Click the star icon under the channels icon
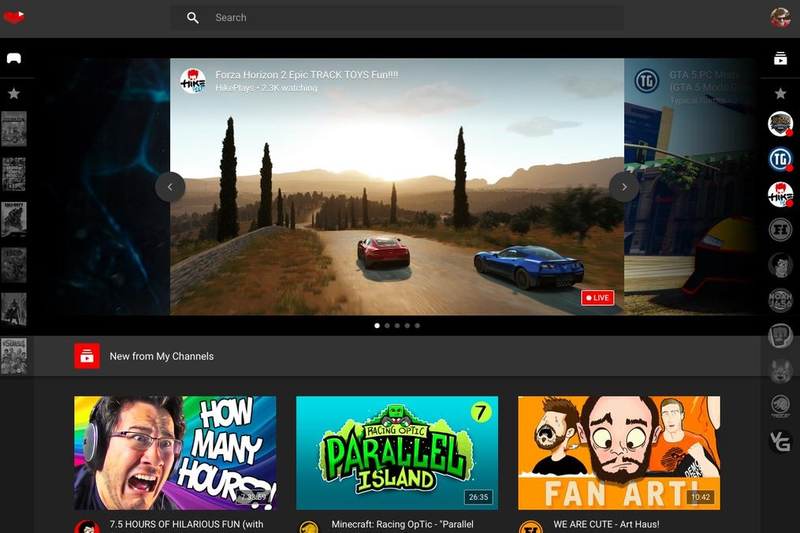Viewport: 800px width, 533px height. point(780,93)
